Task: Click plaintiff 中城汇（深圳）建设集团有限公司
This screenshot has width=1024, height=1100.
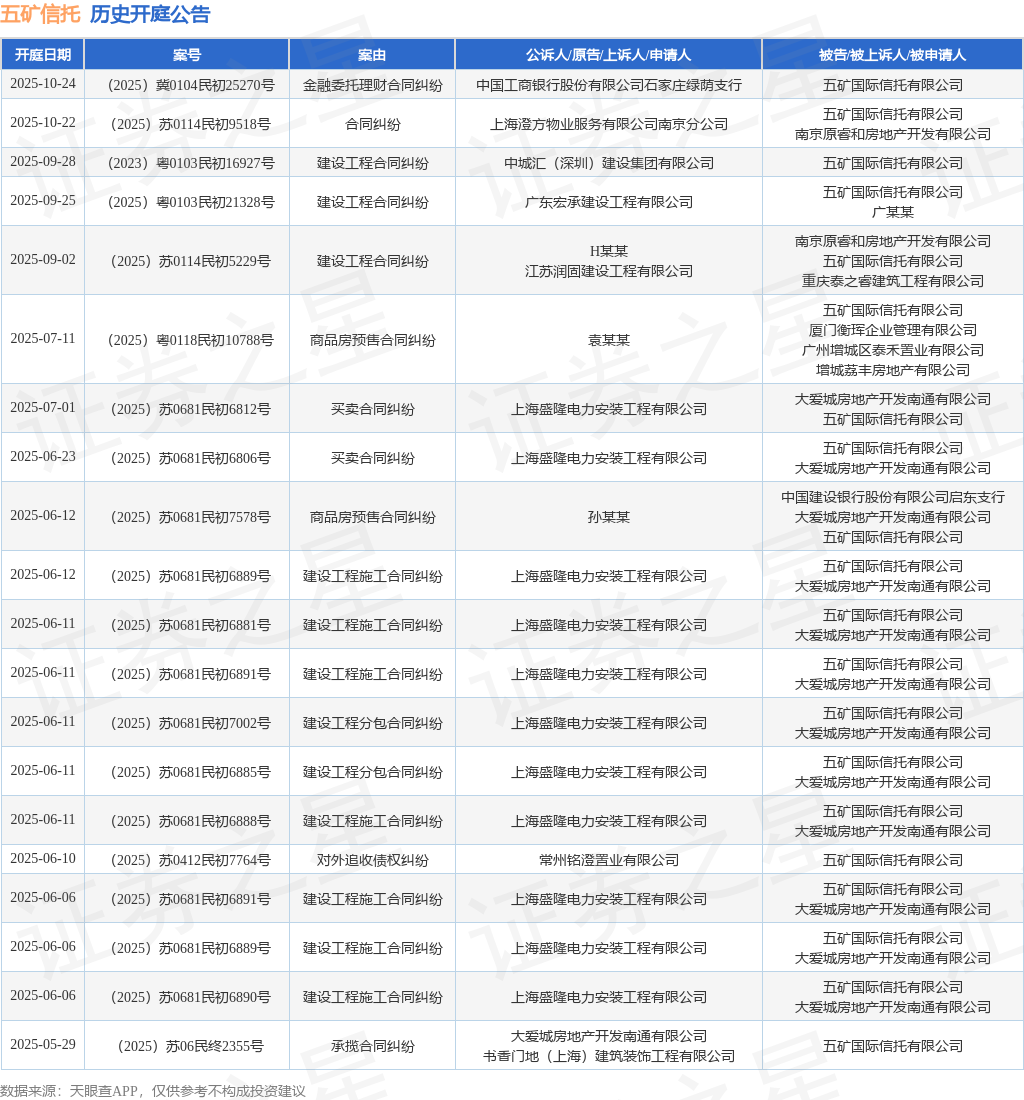Action: 609,163
